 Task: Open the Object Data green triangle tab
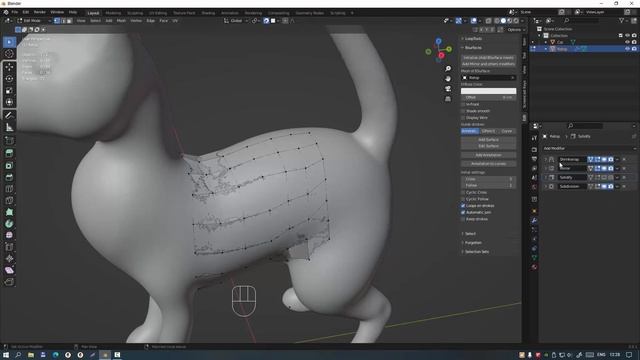(x=534, y=258)
